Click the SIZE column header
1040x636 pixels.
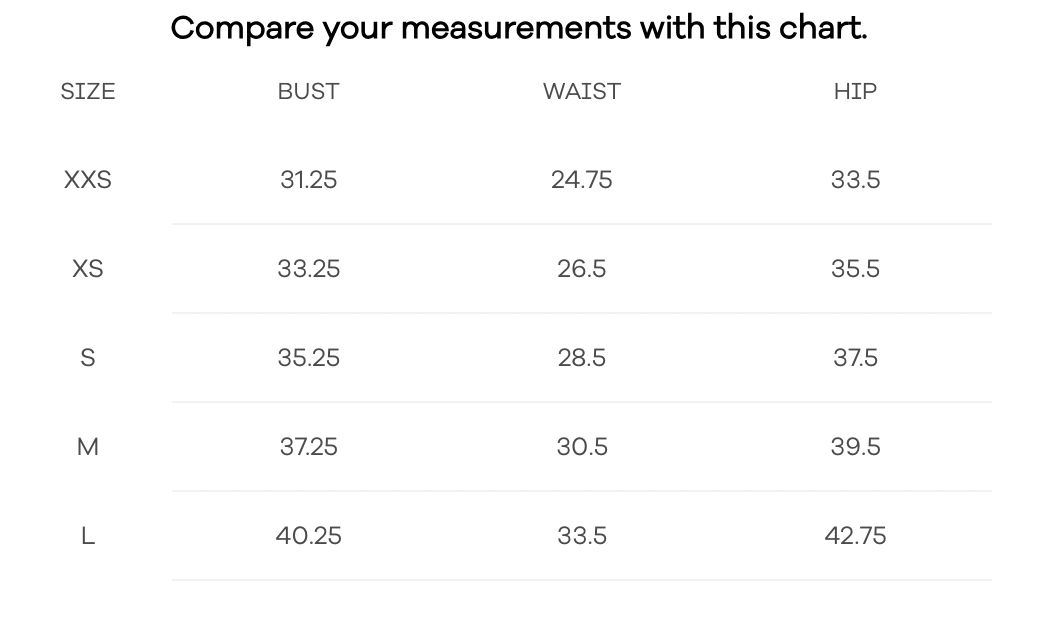coord(88,92)
